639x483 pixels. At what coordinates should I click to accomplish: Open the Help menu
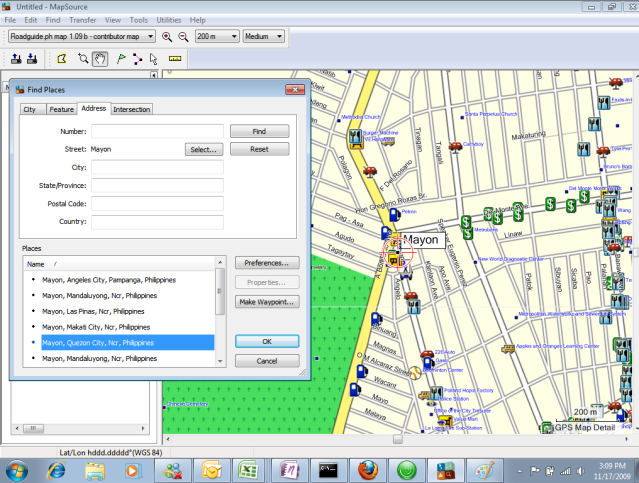[197, 20]
